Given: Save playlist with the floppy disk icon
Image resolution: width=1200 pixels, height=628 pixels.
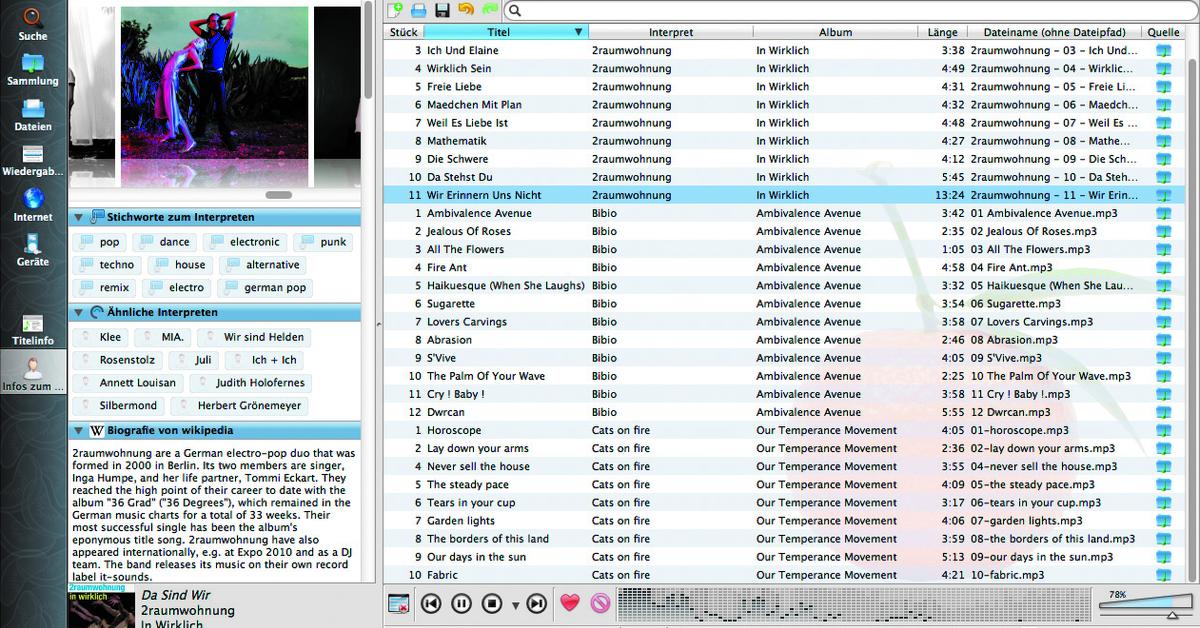Looking at the screenshot, I should 442,10.
